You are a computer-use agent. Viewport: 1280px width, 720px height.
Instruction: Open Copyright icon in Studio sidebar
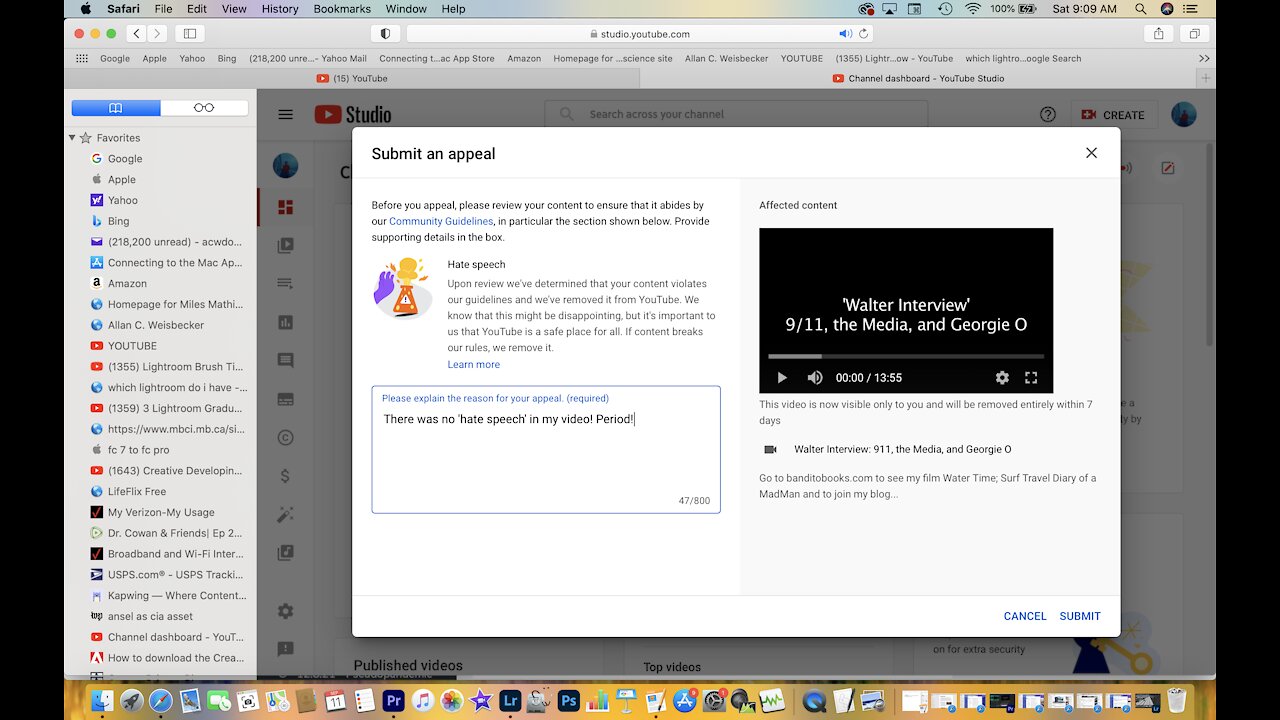click(286, 437)
